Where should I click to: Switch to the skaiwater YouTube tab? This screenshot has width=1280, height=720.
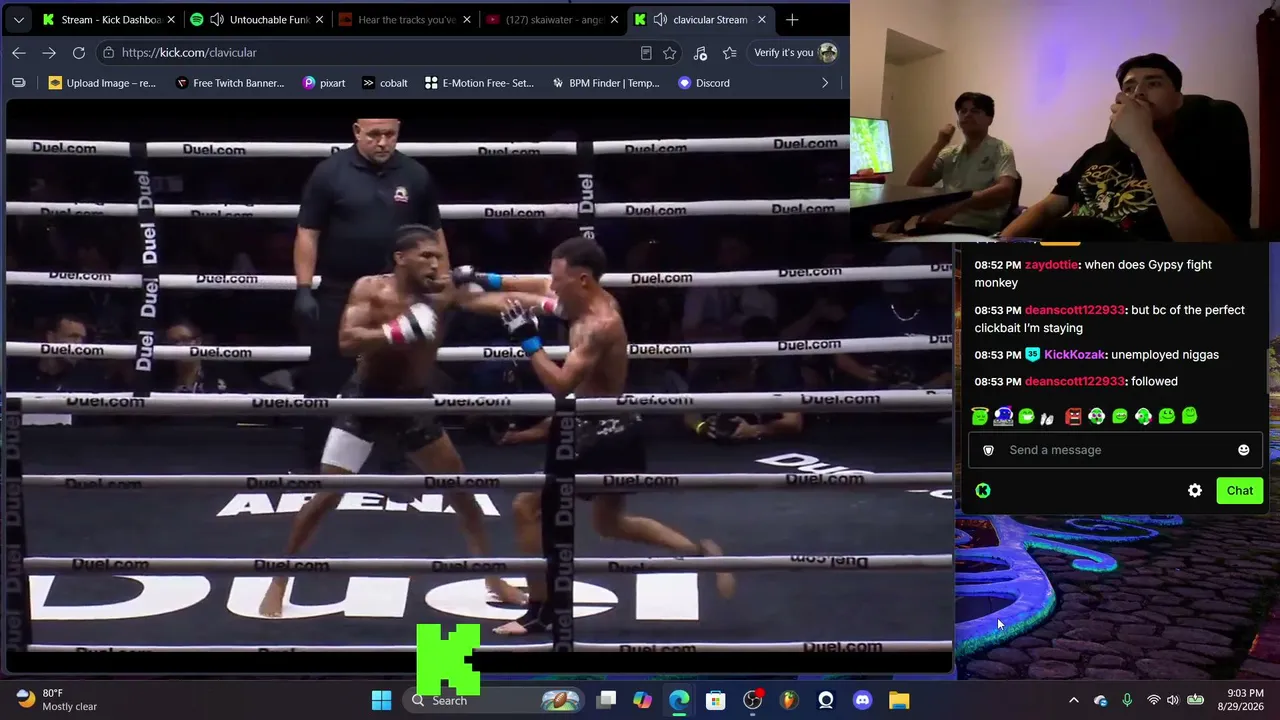[552, 20]
